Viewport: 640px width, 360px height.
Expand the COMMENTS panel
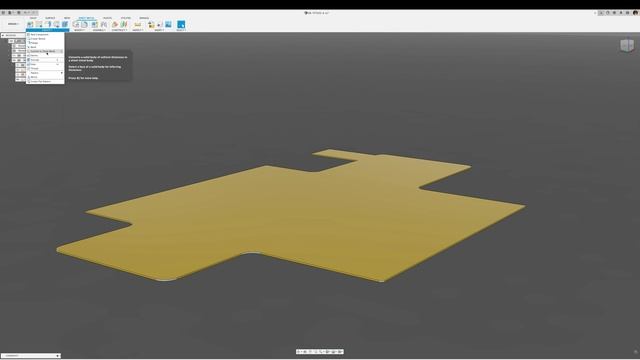coord(58,356)
